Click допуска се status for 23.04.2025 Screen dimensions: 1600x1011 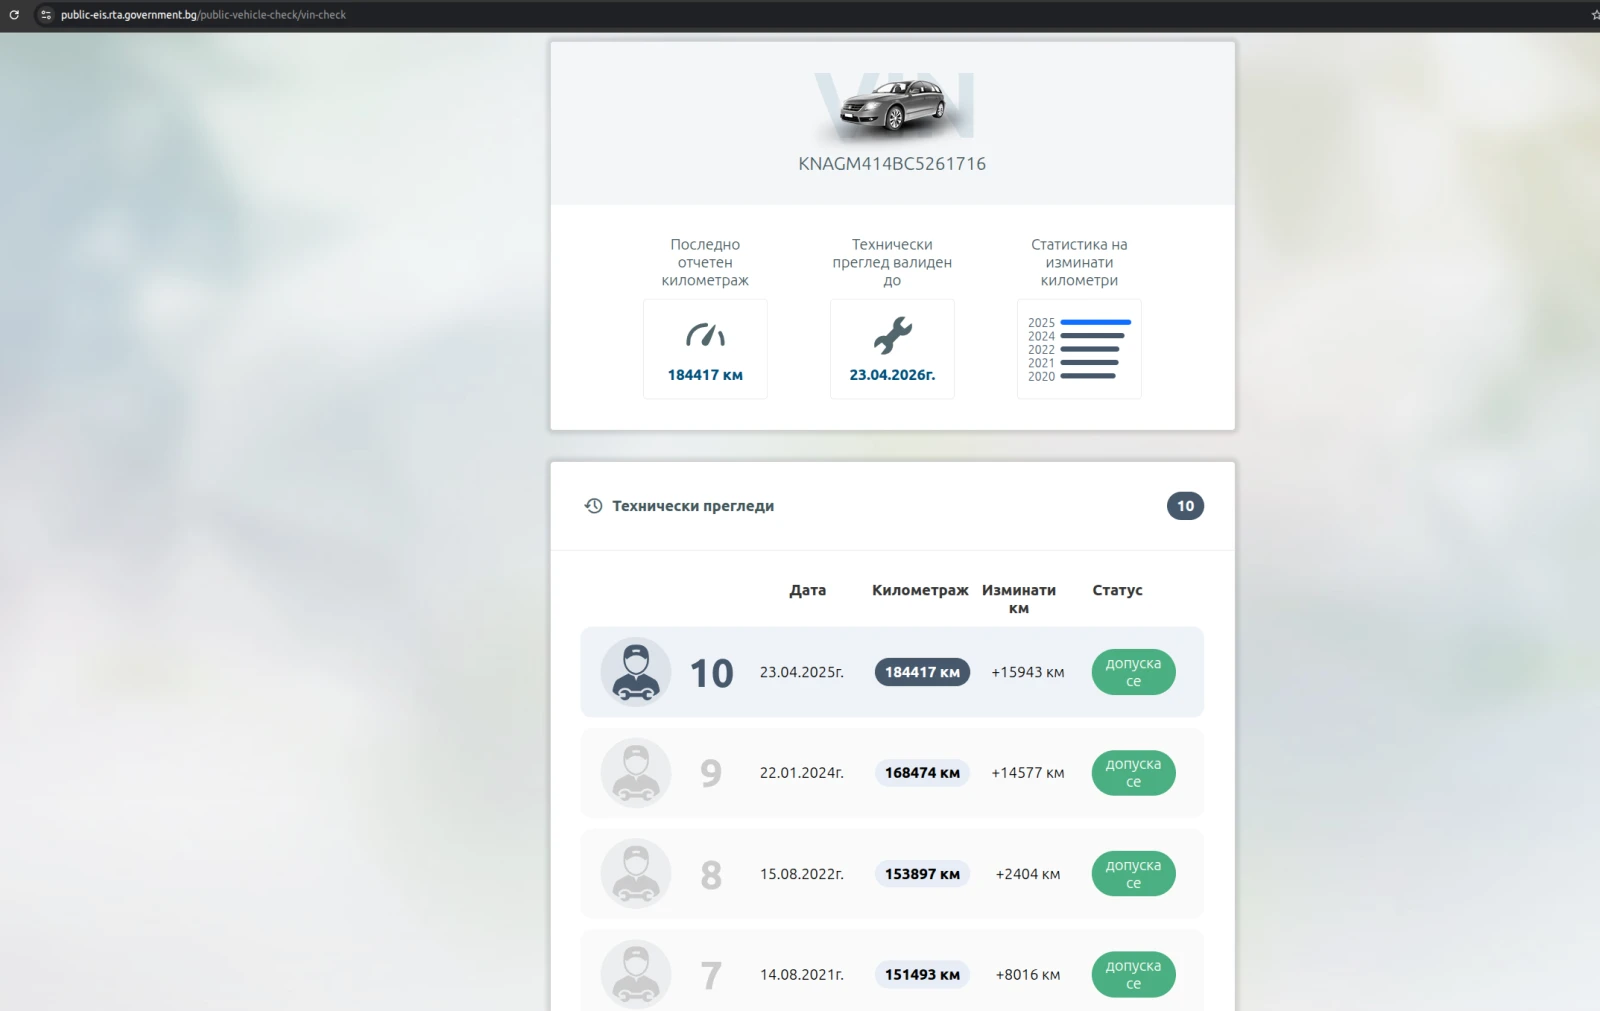tap(1133, 672)
